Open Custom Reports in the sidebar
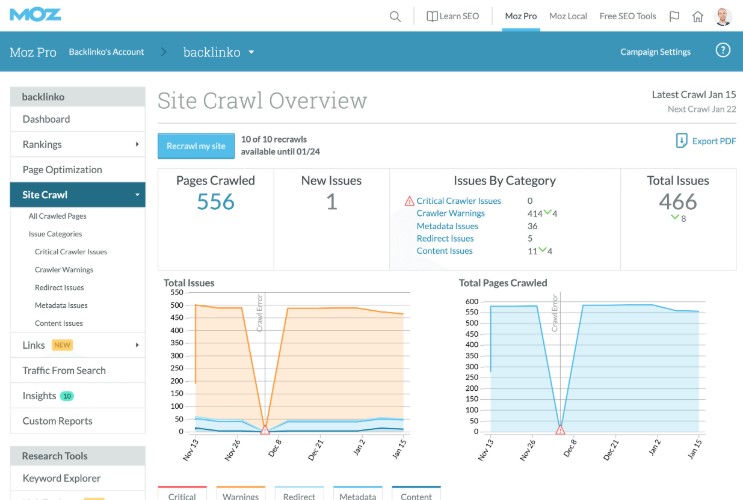 click(x=78, y=421)
